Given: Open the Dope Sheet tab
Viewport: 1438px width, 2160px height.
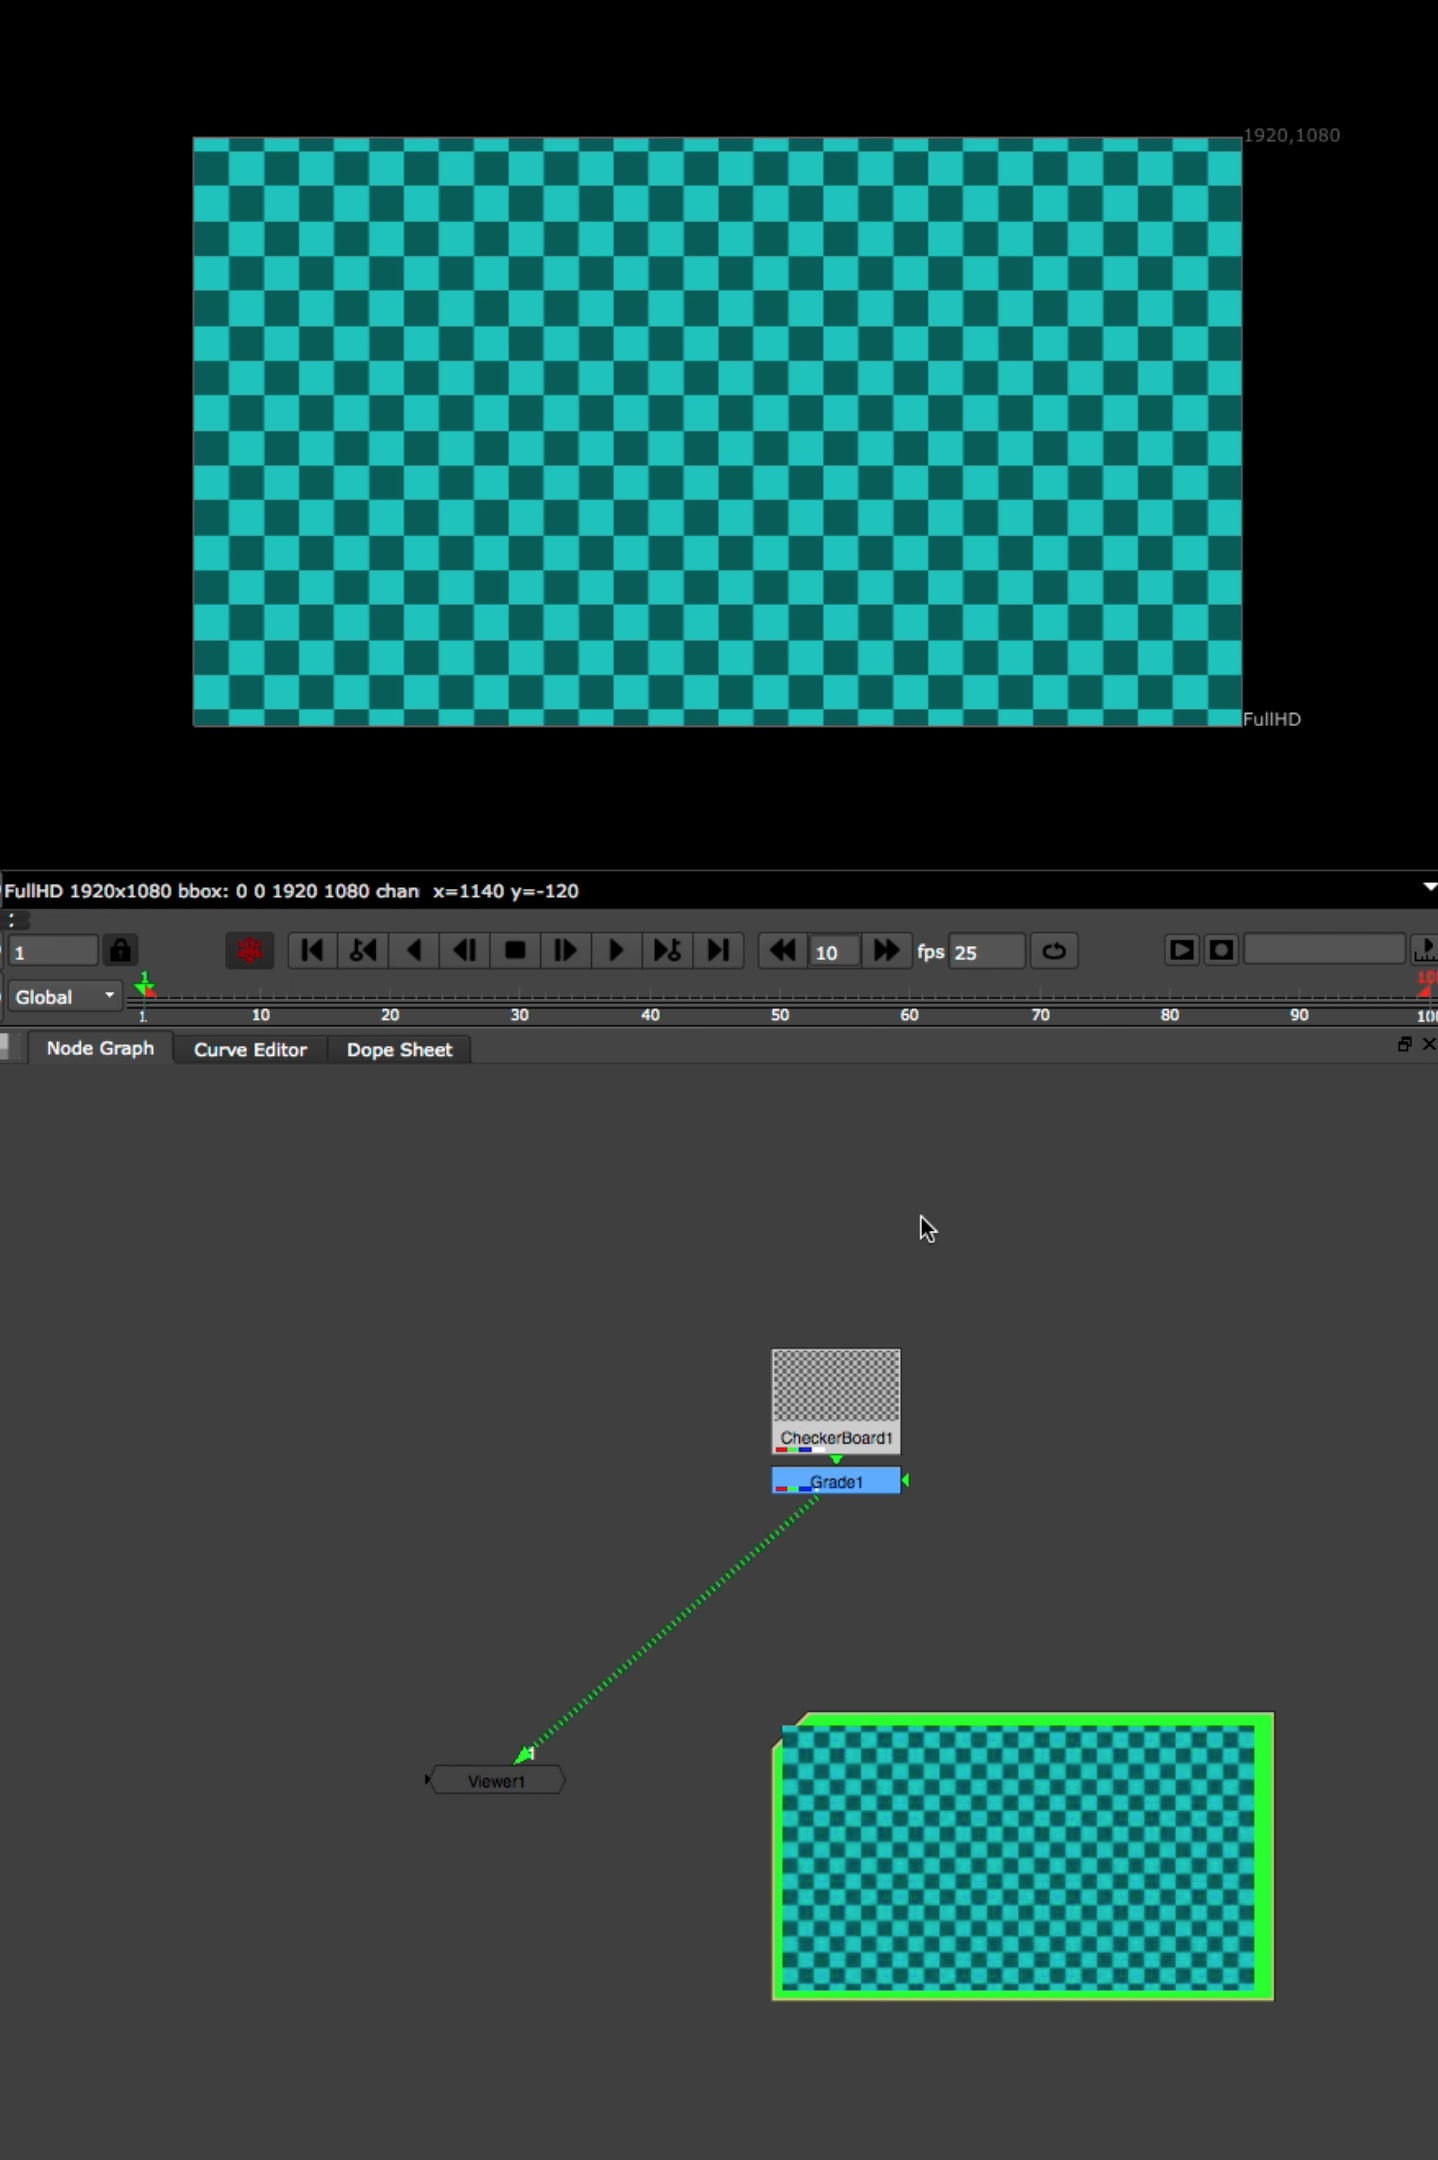Looking at the screenshot, I should (x=399, y=1049).
